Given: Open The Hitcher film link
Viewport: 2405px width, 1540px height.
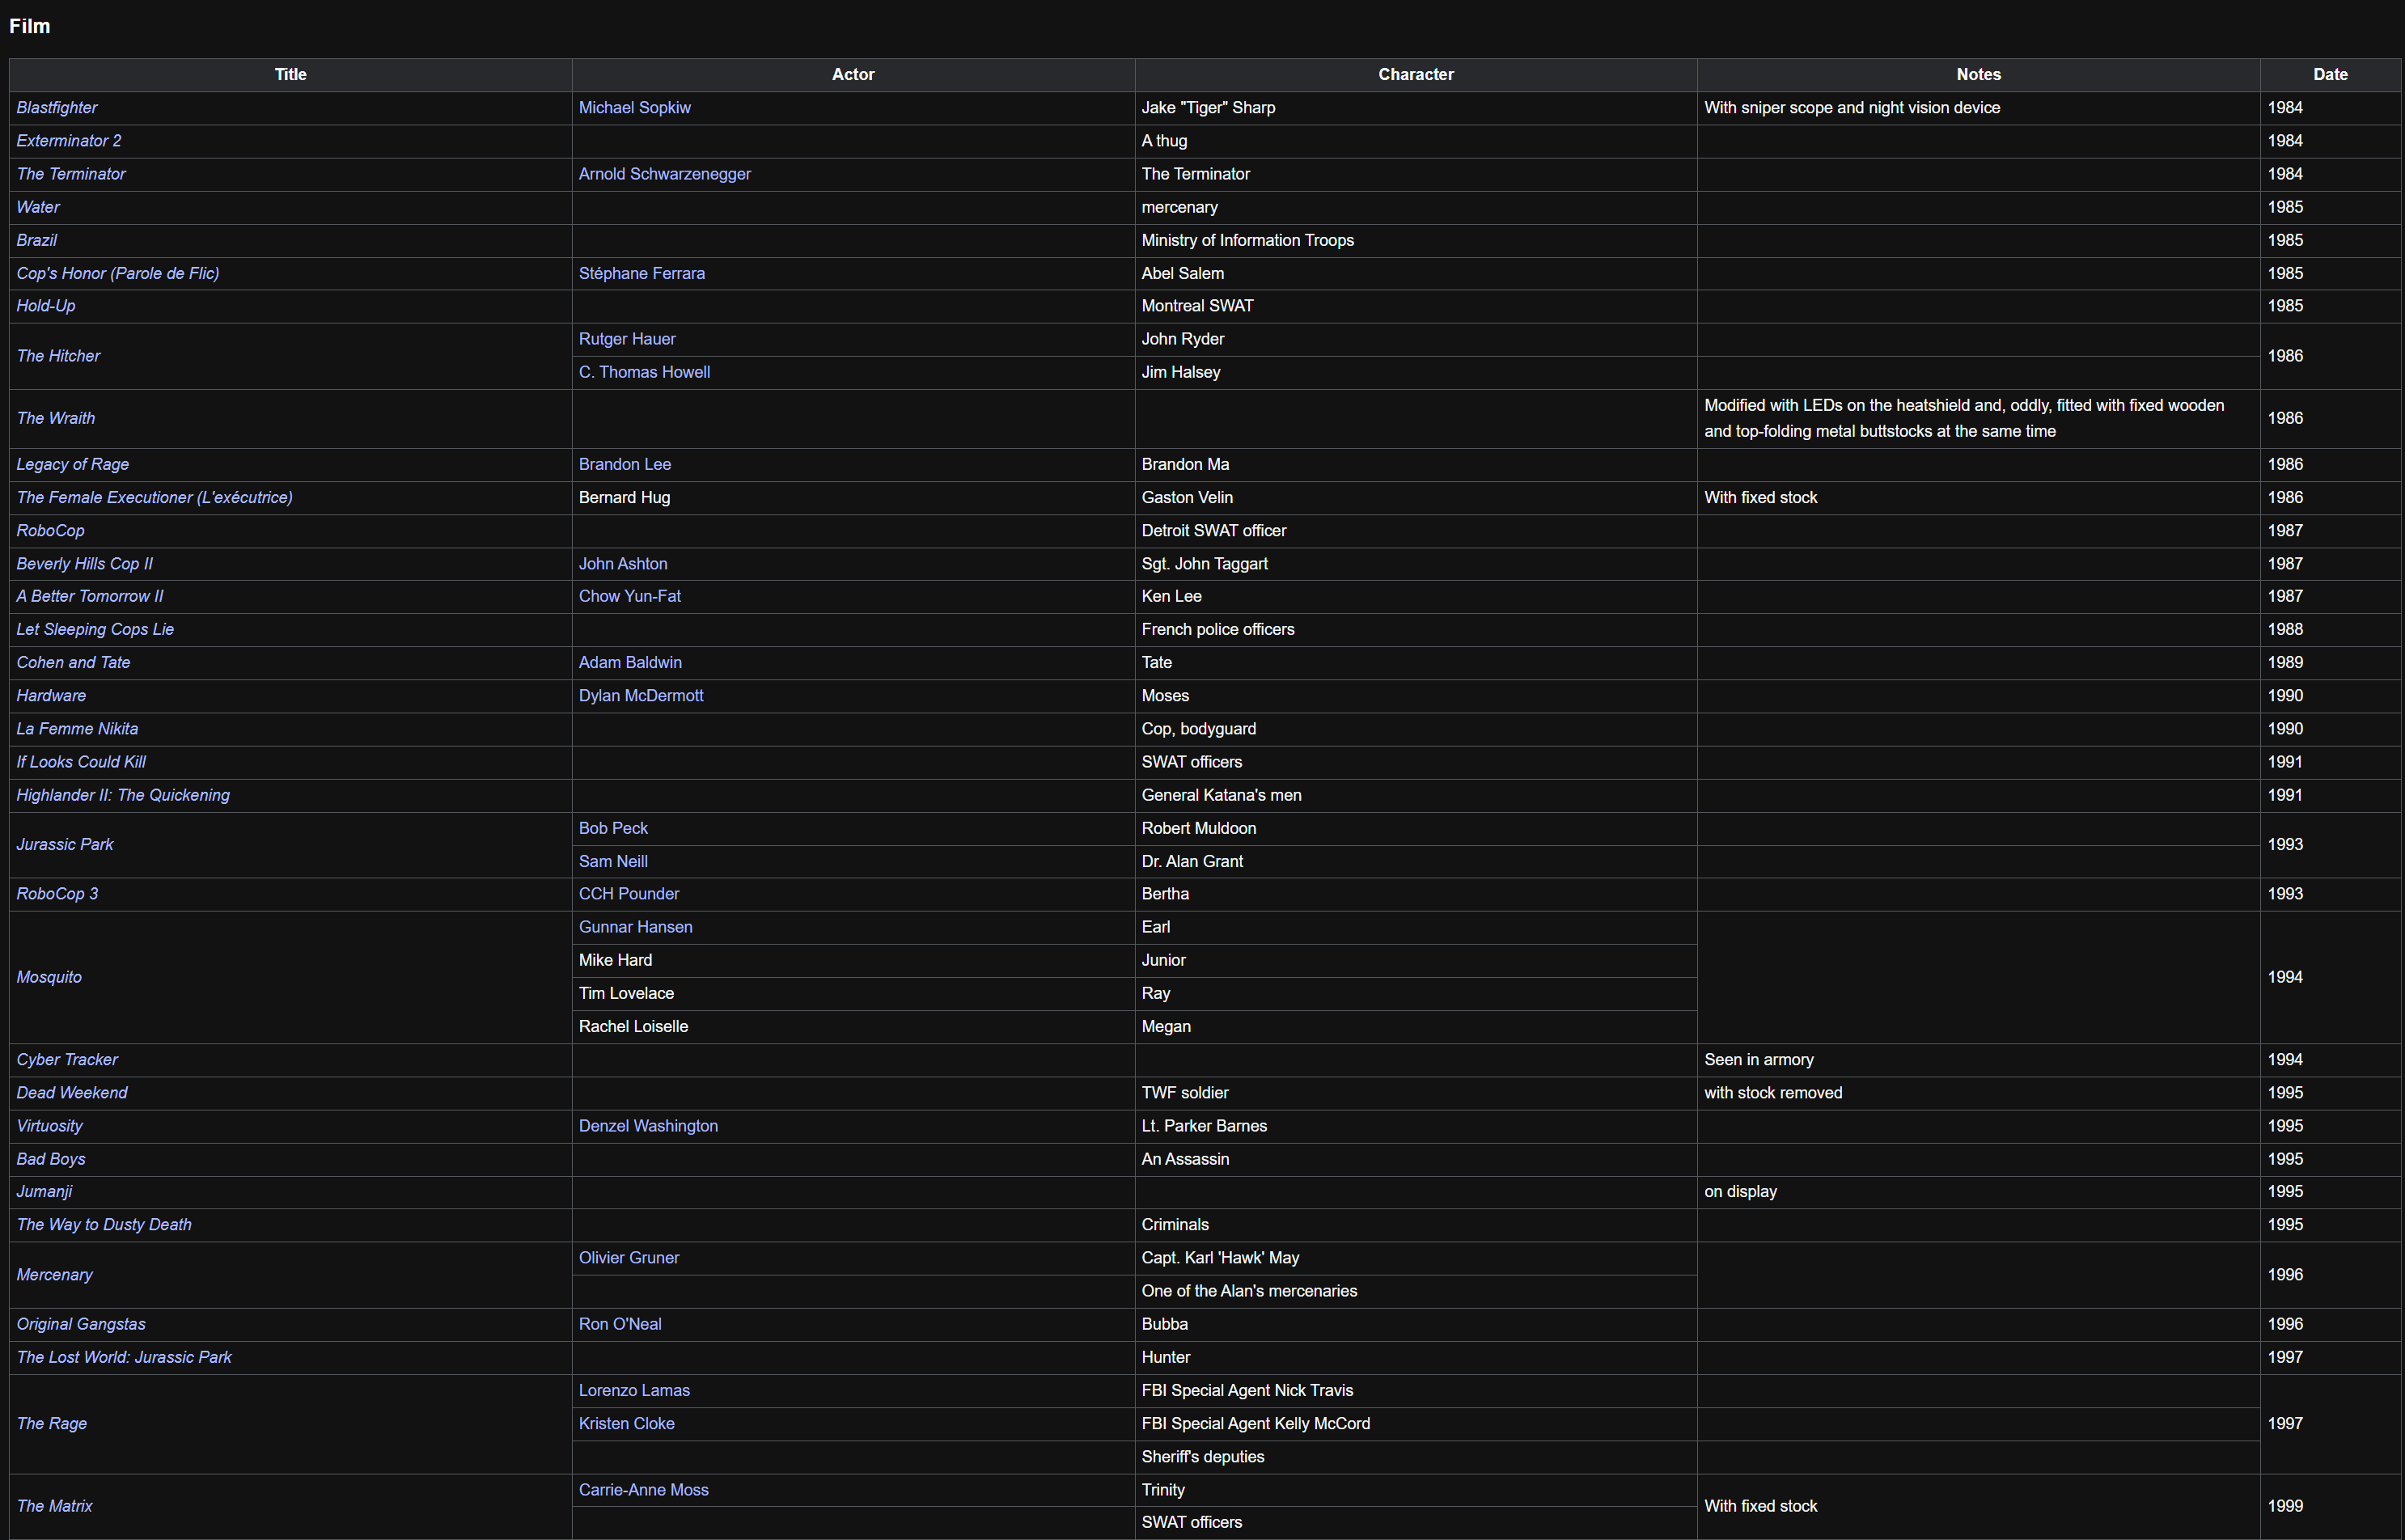Looking at the screenshot, I should click(59, 356).
